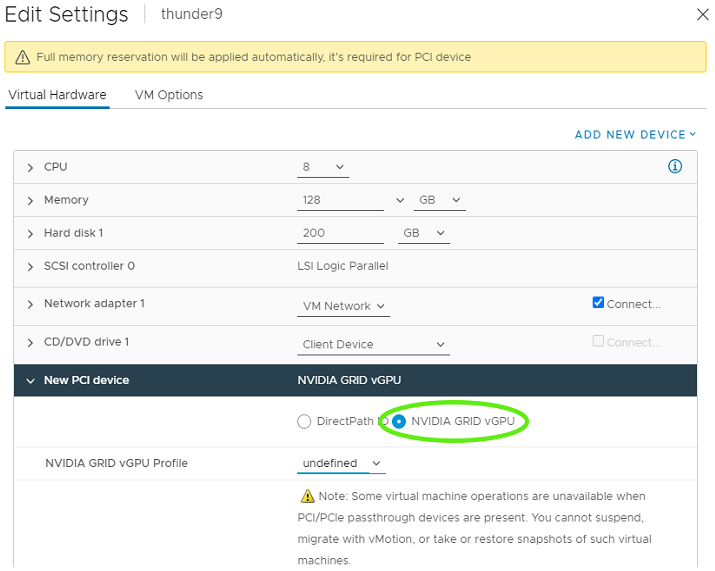
Task: Click the CPU information icon
Action: (x=674, y=166)
